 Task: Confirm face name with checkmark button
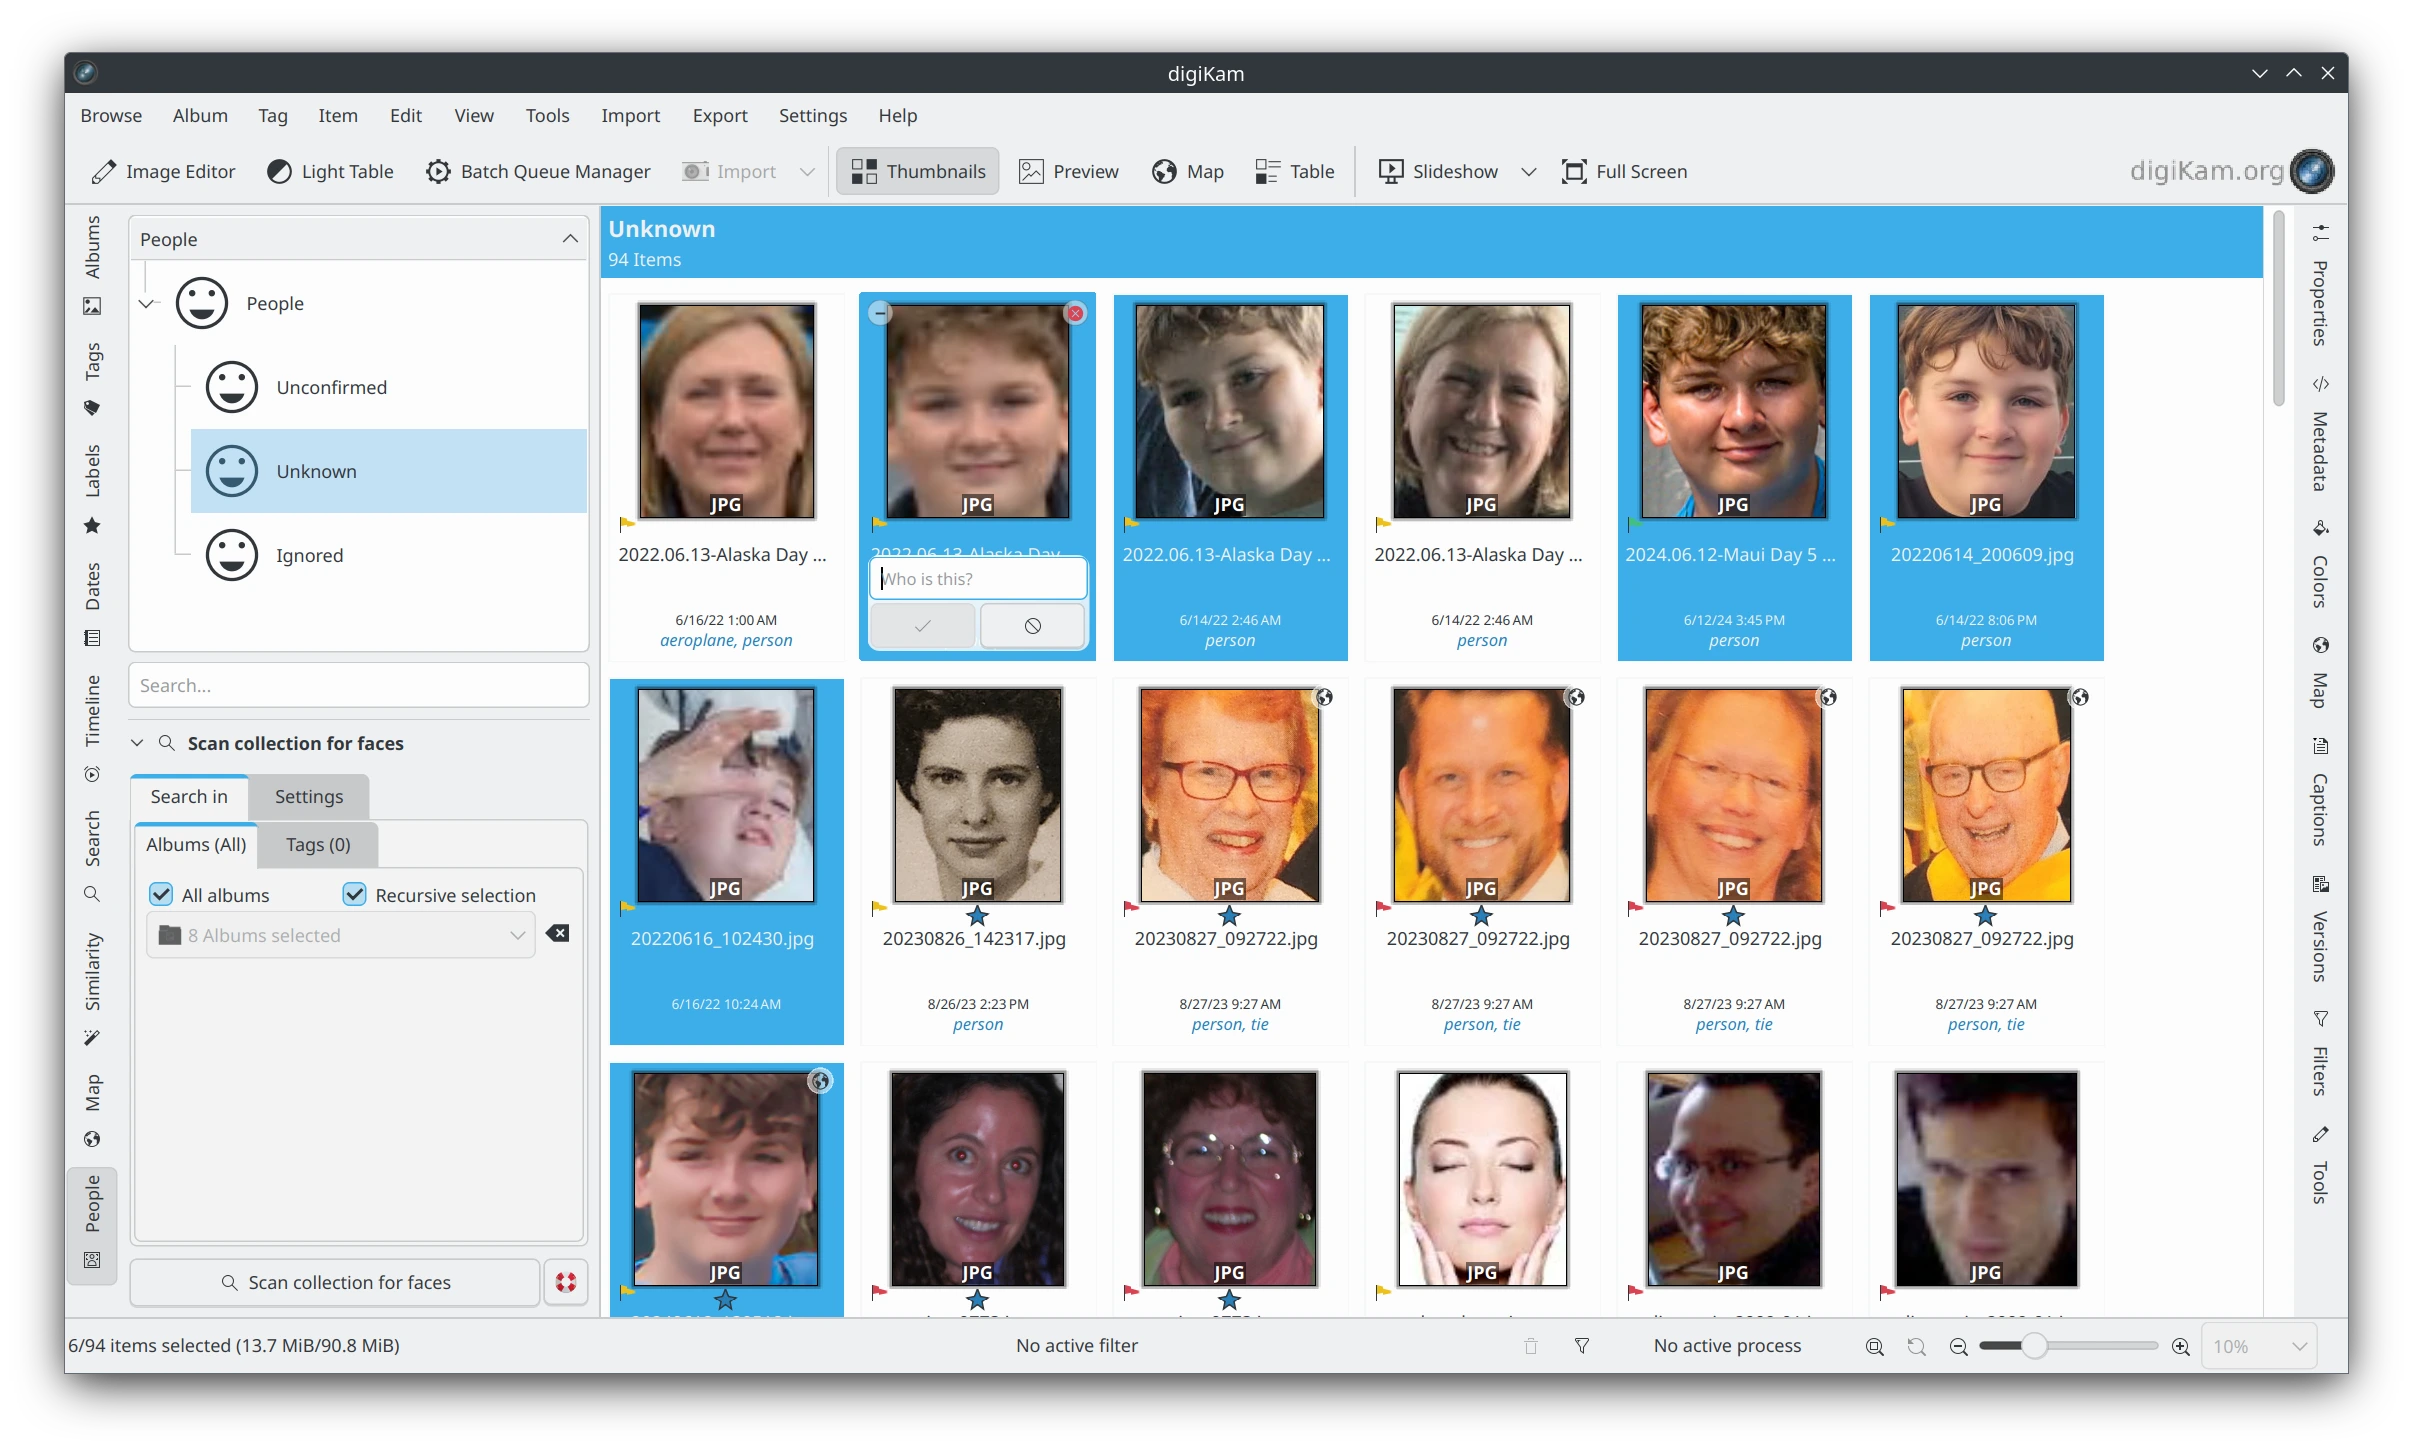[x=922, y=626]
